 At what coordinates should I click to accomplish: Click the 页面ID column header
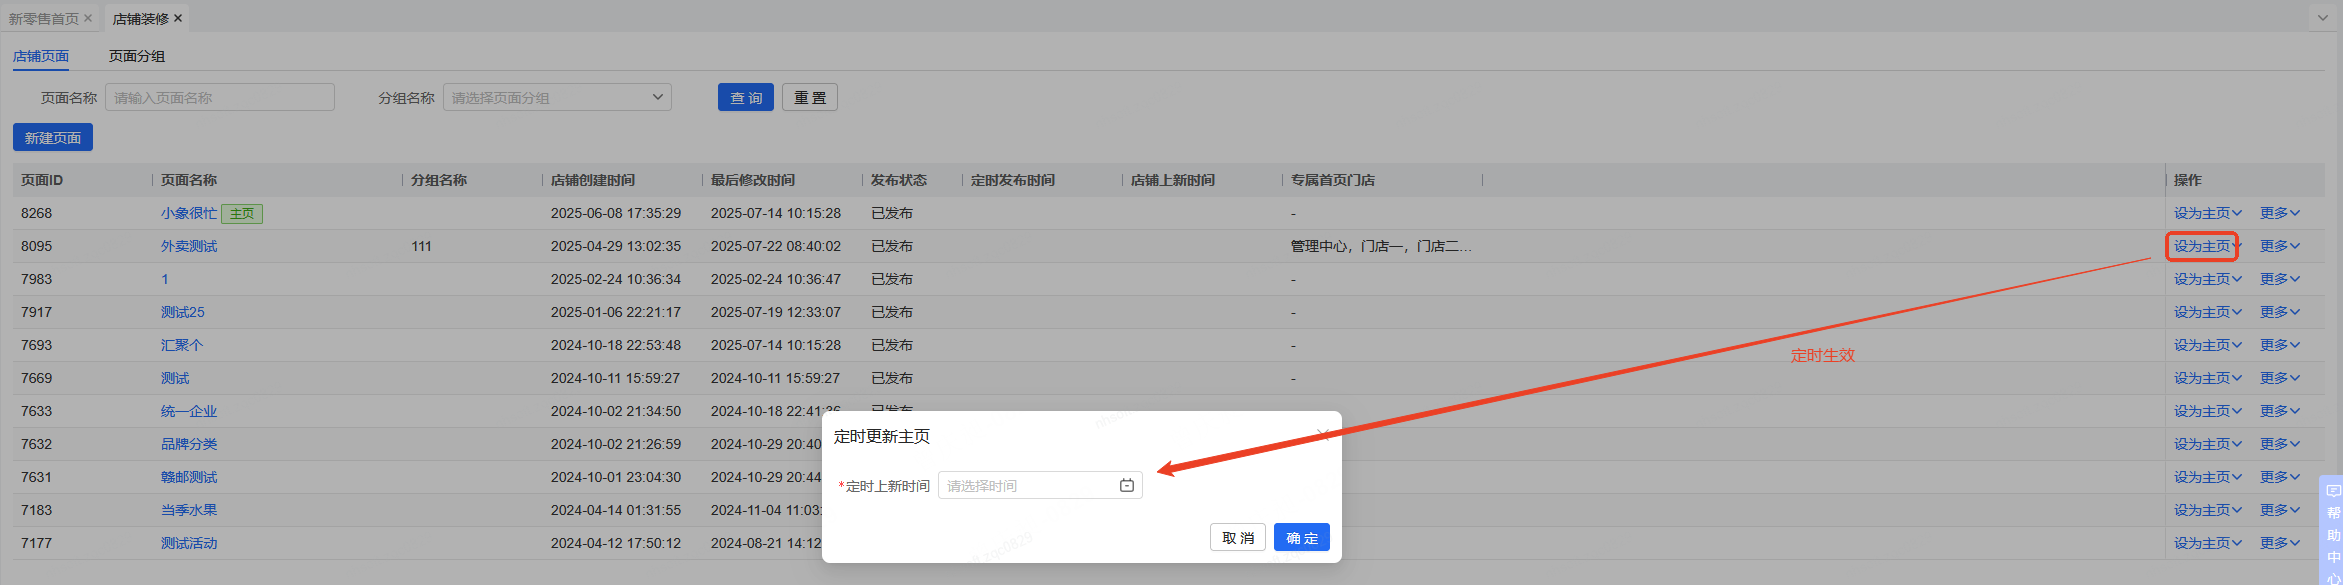click(x=42, y=180)
